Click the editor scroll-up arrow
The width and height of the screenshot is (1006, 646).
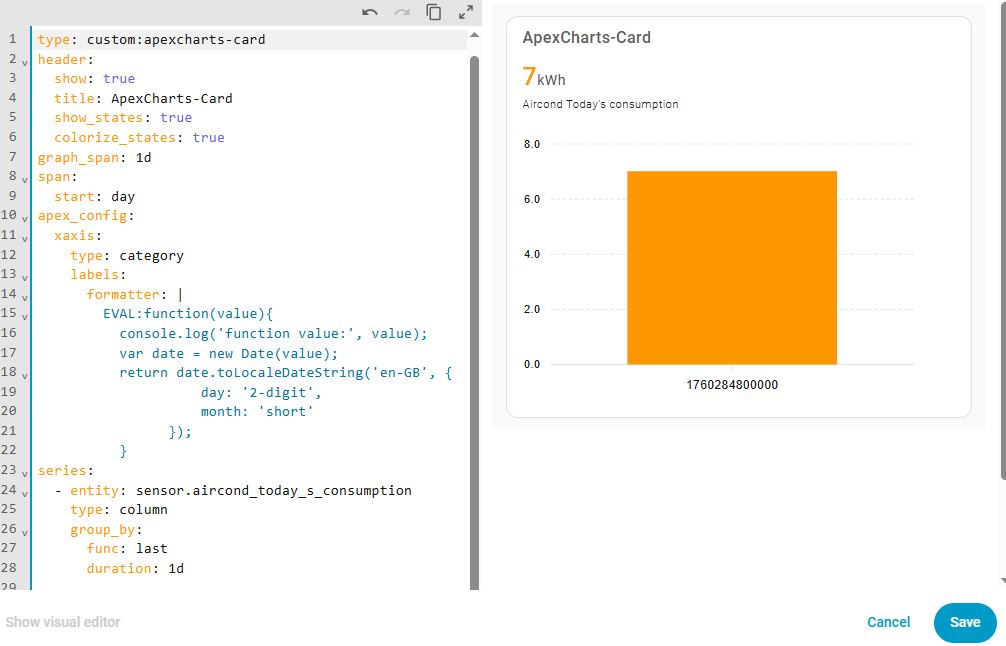pos(474,35)
